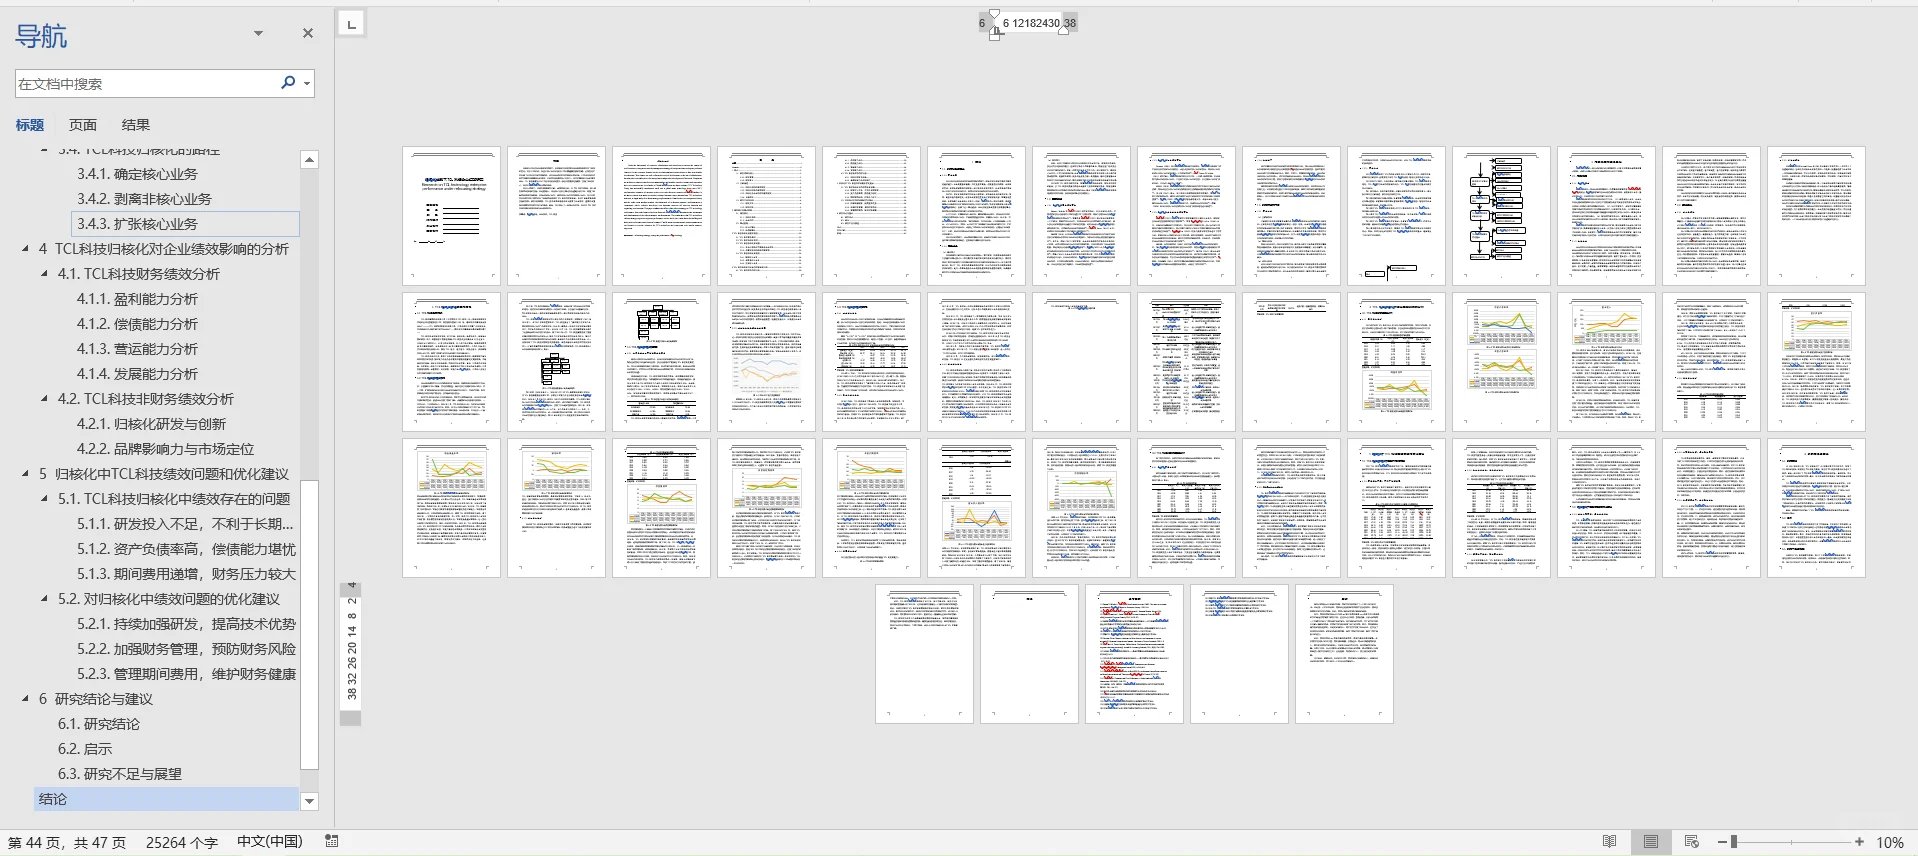Select heading 5.1.2 资产负债率高
The height and width of the screenshot is (856, 1918).
(x=186, y=549)
